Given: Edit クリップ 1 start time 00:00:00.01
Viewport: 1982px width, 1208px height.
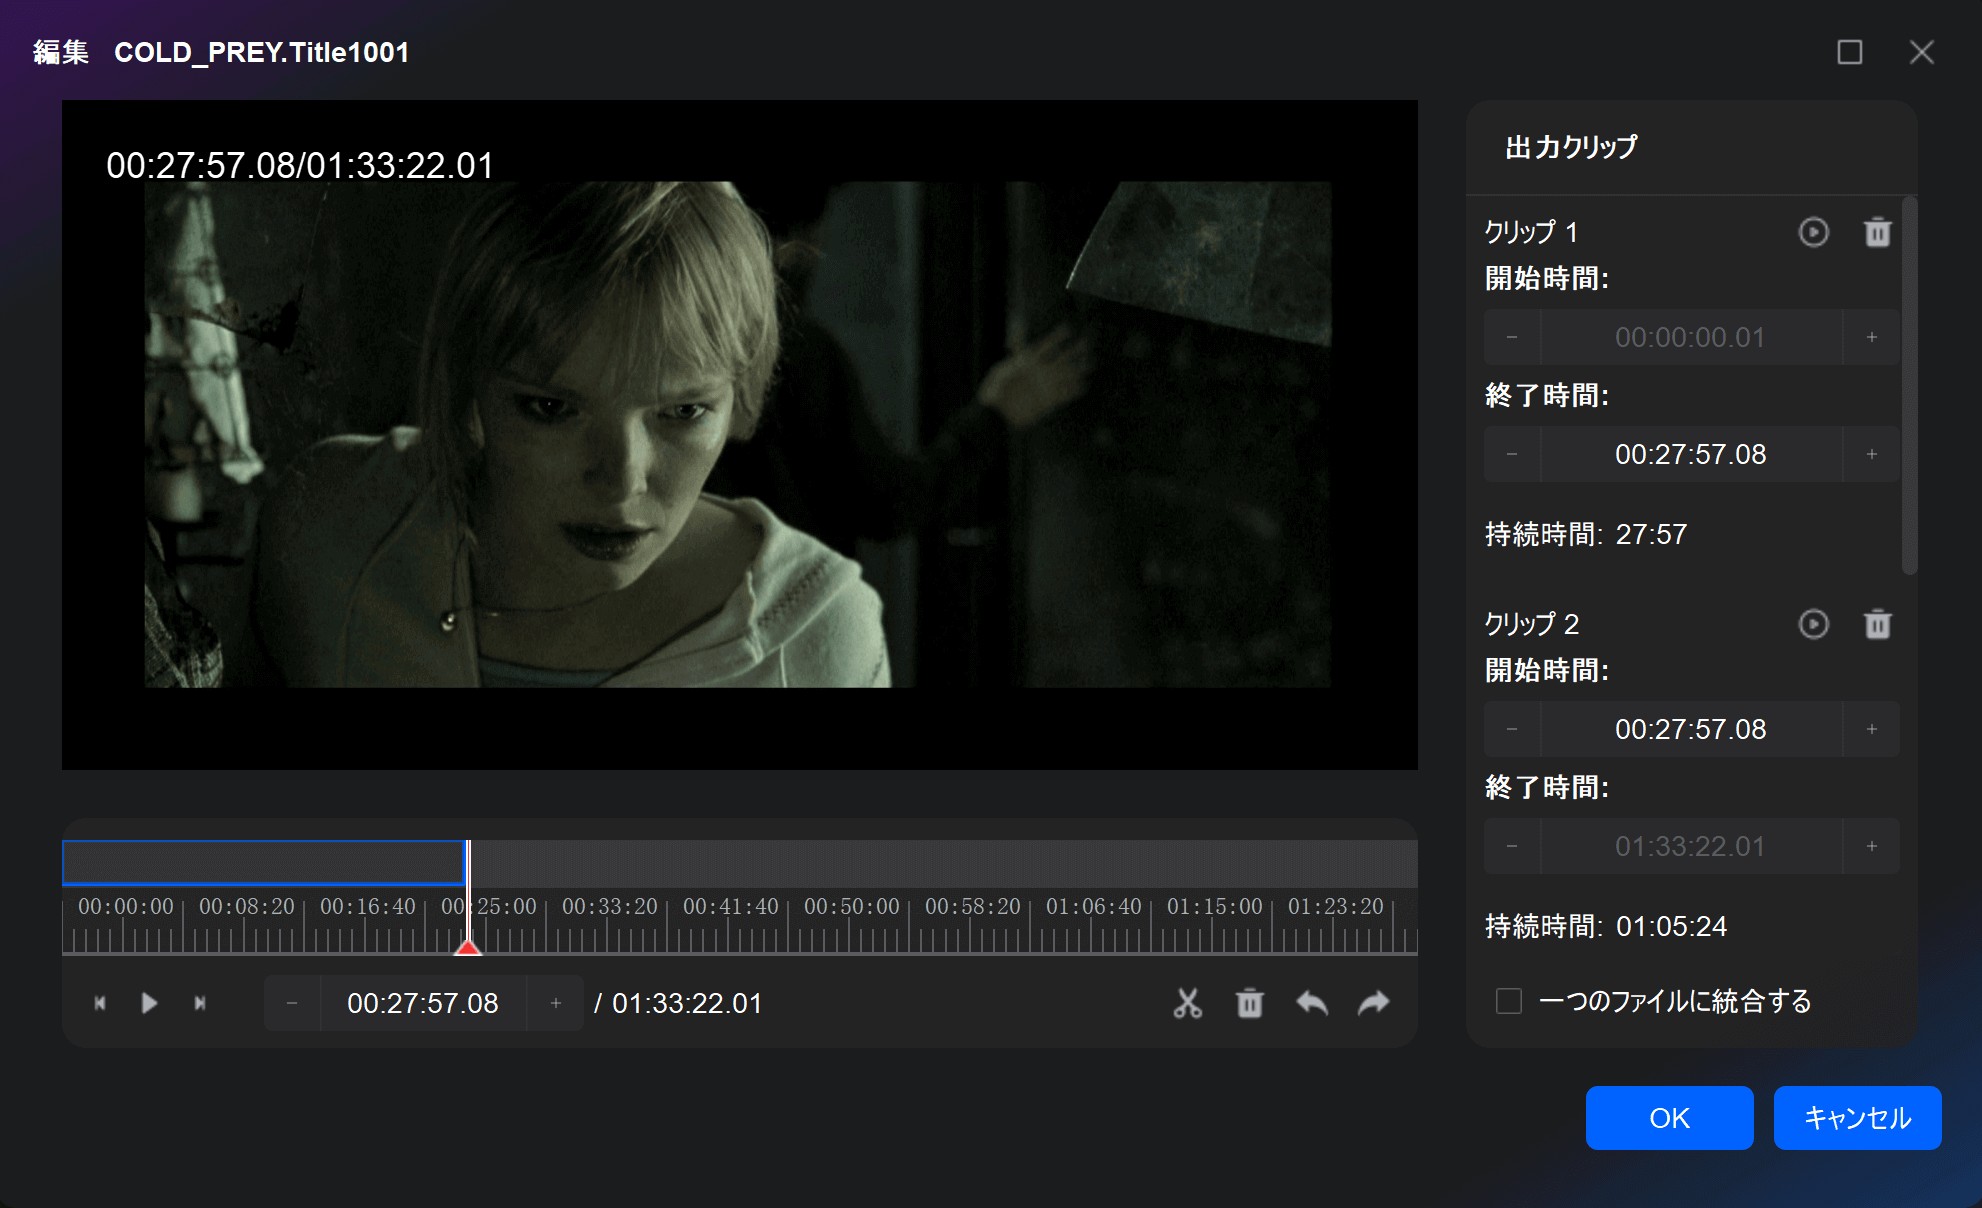Looking at the screenshot, I should (x=1691, y=337).
